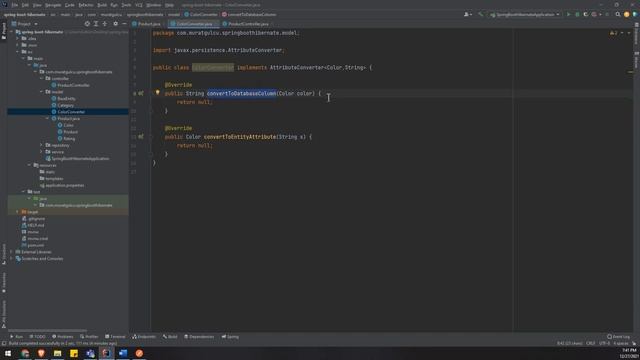
Task: Expand the service package
Action: tap(41, 152)
